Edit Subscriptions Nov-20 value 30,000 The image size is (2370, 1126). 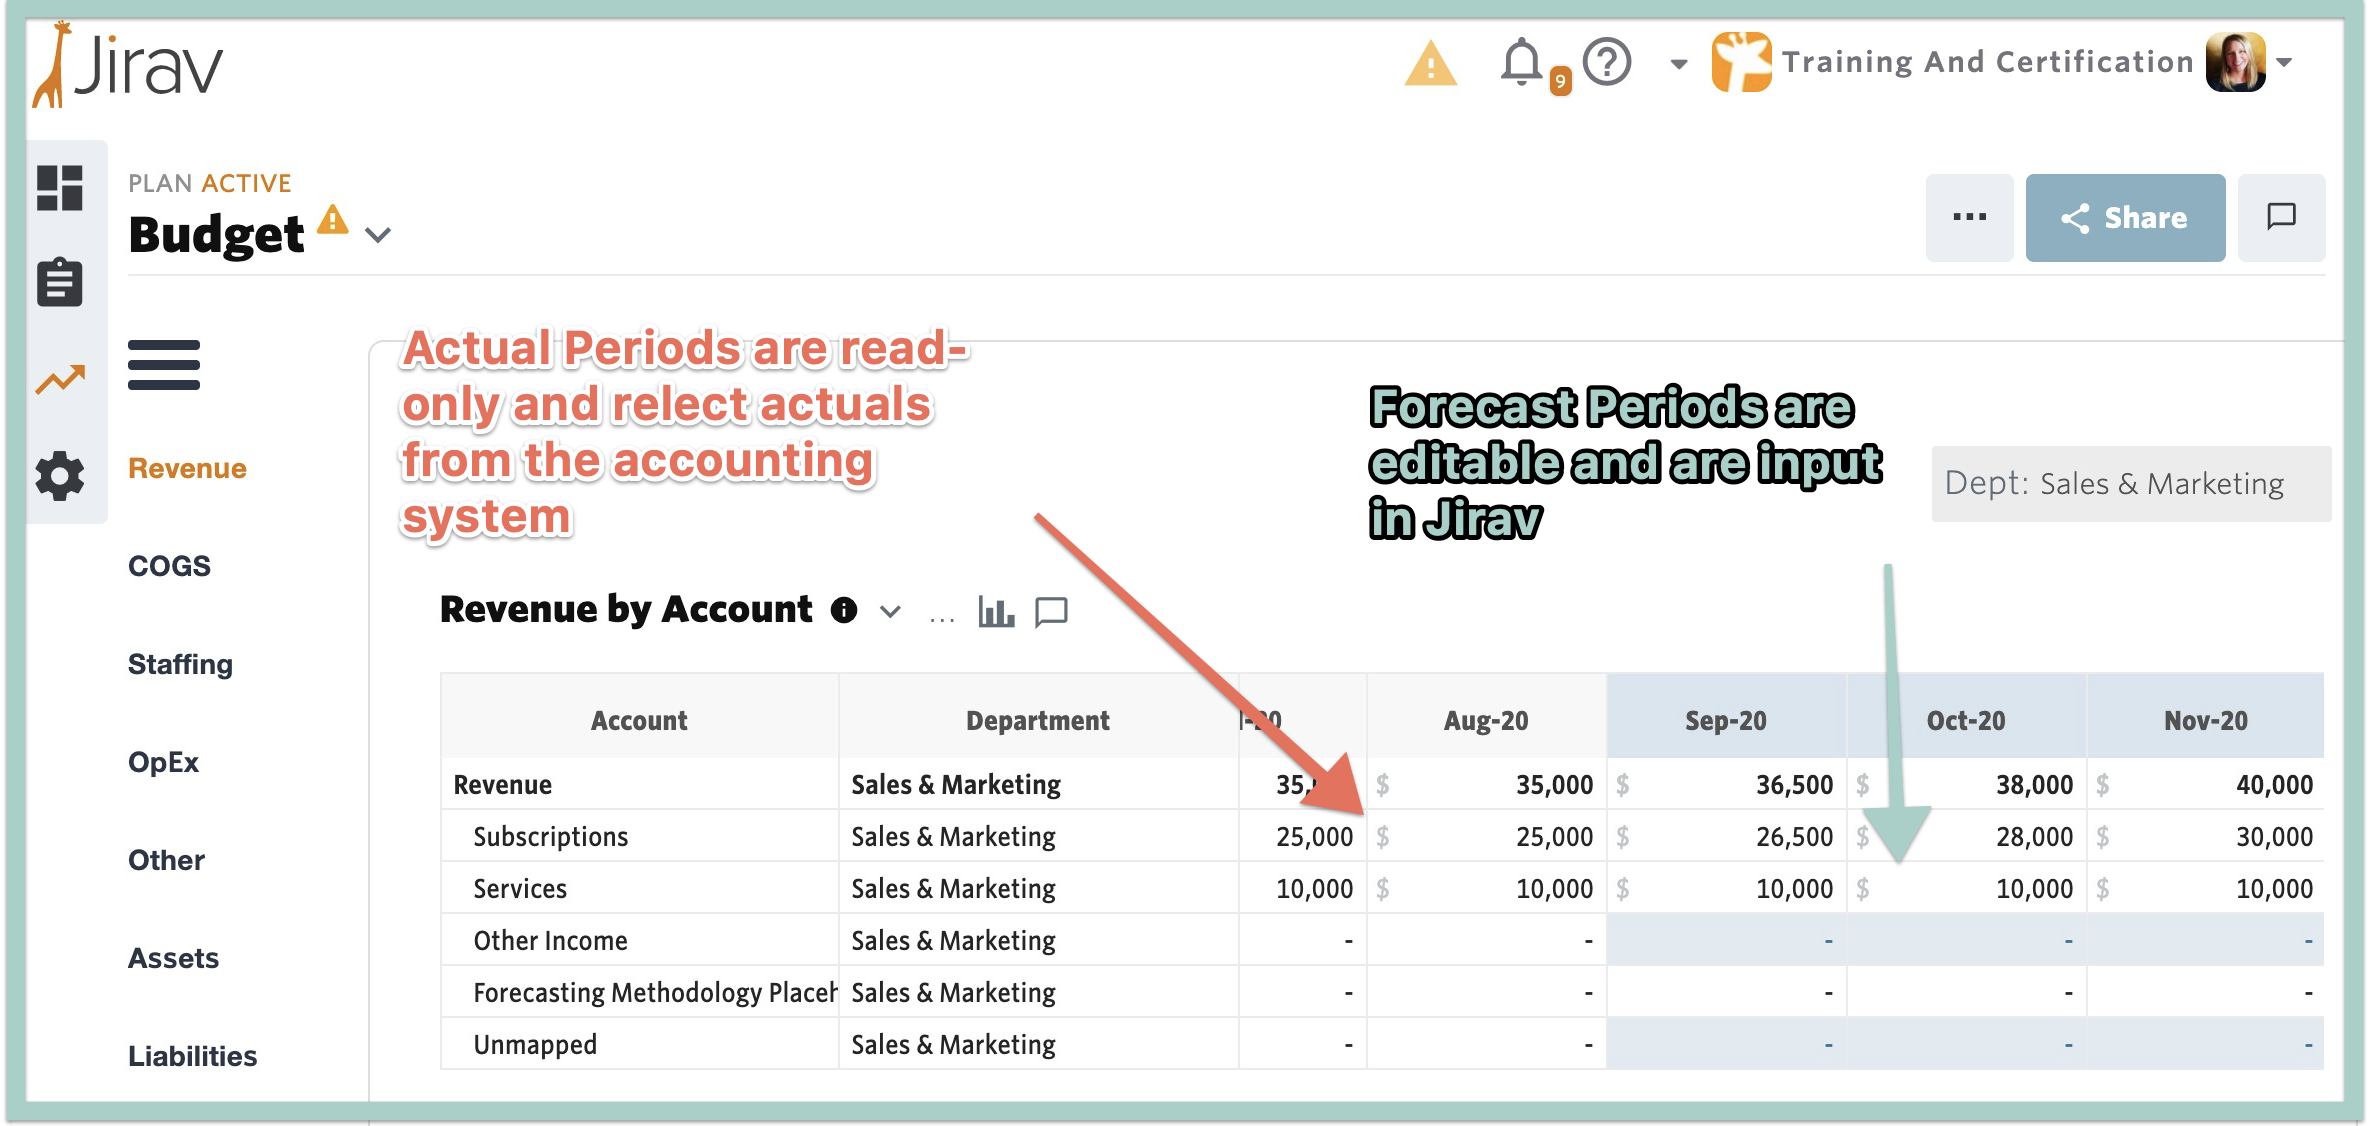(x=2205, y=837)
